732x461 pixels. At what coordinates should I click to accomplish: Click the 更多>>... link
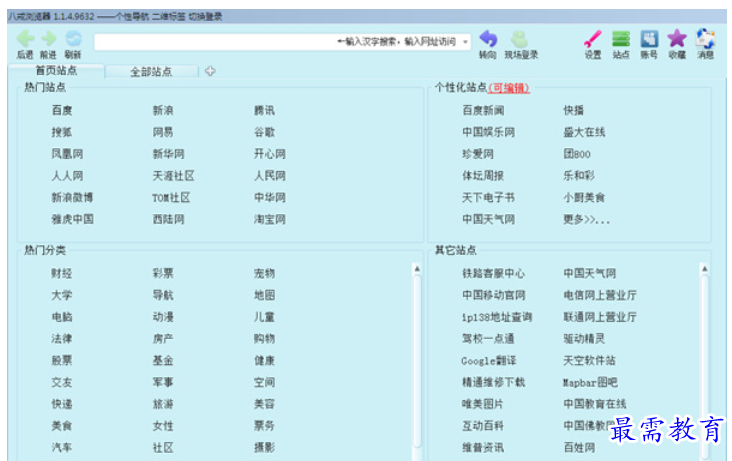click(586, 220)
